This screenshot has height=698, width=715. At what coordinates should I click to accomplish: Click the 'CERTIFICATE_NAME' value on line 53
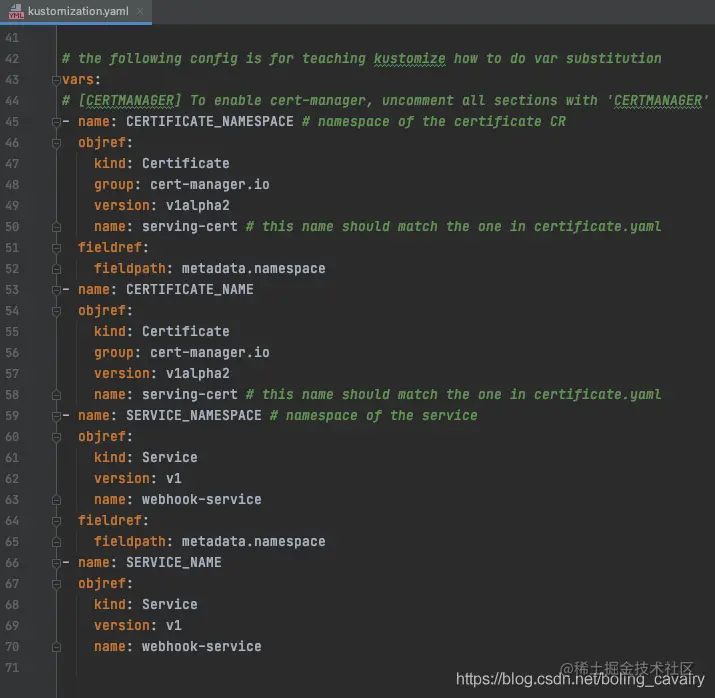[190, 290]
